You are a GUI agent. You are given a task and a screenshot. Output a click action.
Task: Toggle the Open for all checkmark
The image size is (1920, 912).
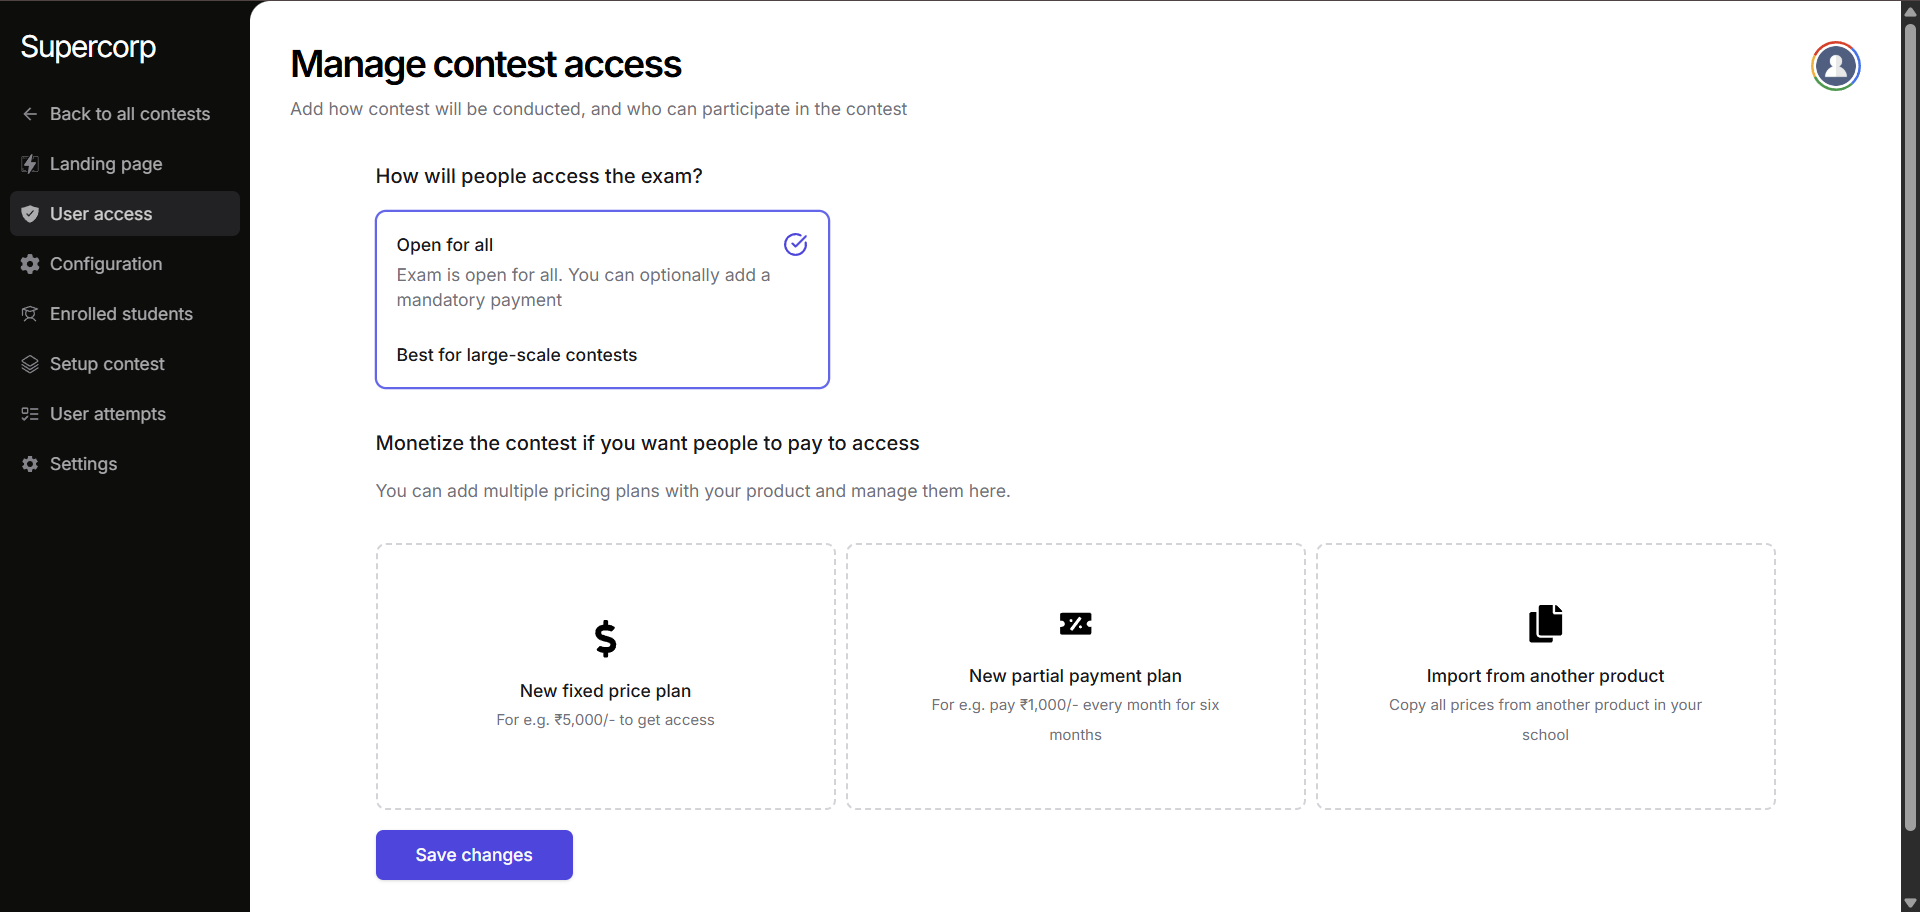[795, 244]
